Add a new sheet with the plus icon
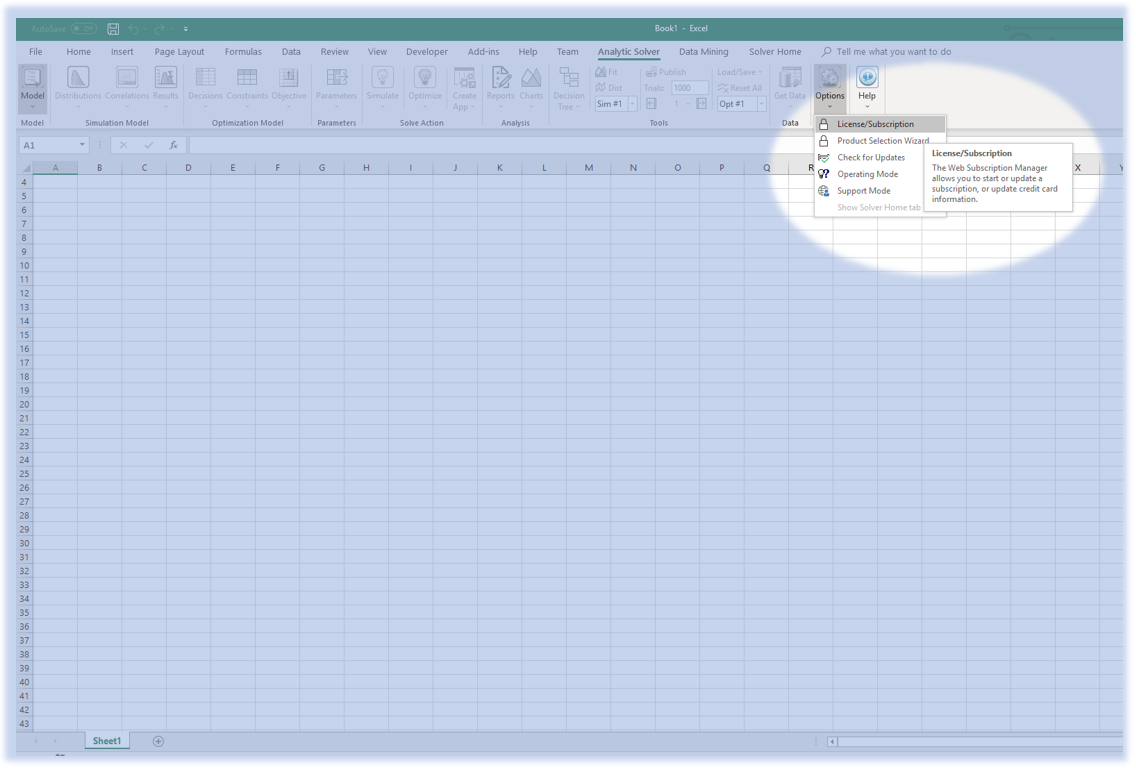Image resolution: width=1136 pixels, height=770 pixels. (158, 741)
